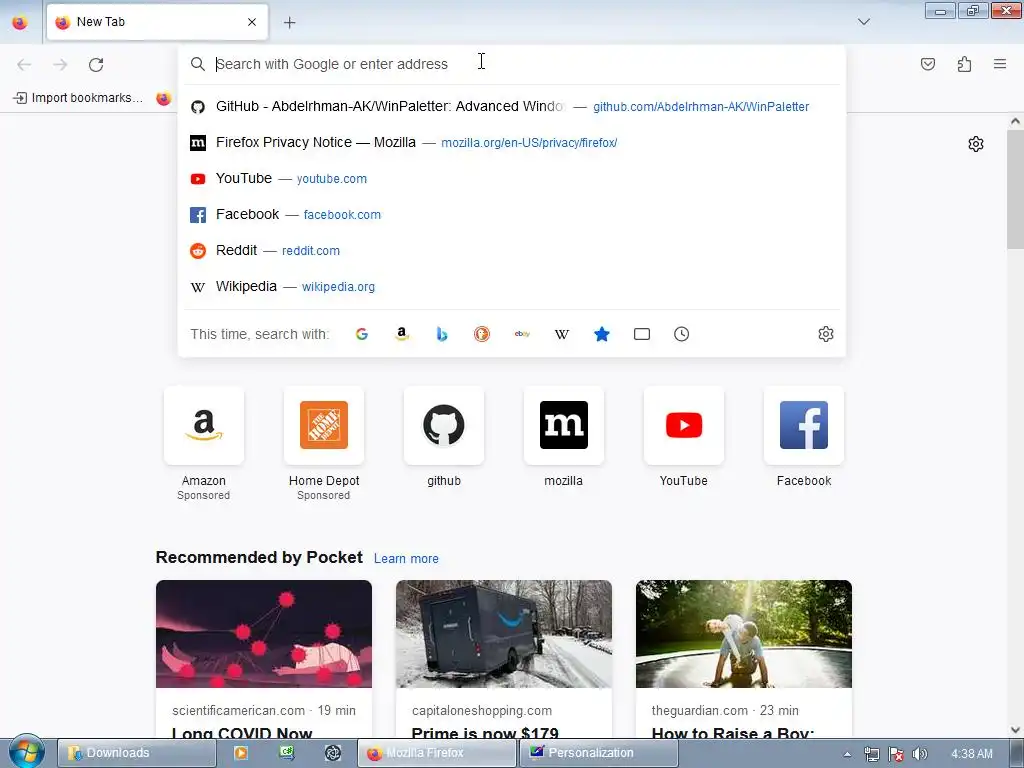This screenshot has height=768, width=1024.
Task: Search bookmarks with the star icon
Action: coord(601,334)
